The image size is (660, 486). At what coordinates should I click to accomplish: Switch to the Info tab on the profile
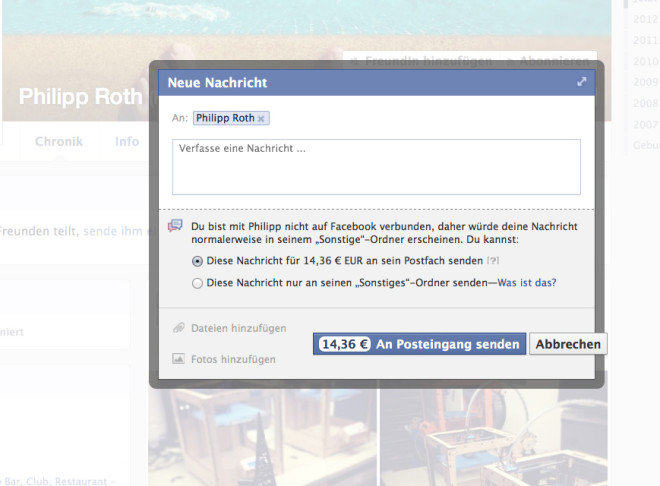point(127,141)
